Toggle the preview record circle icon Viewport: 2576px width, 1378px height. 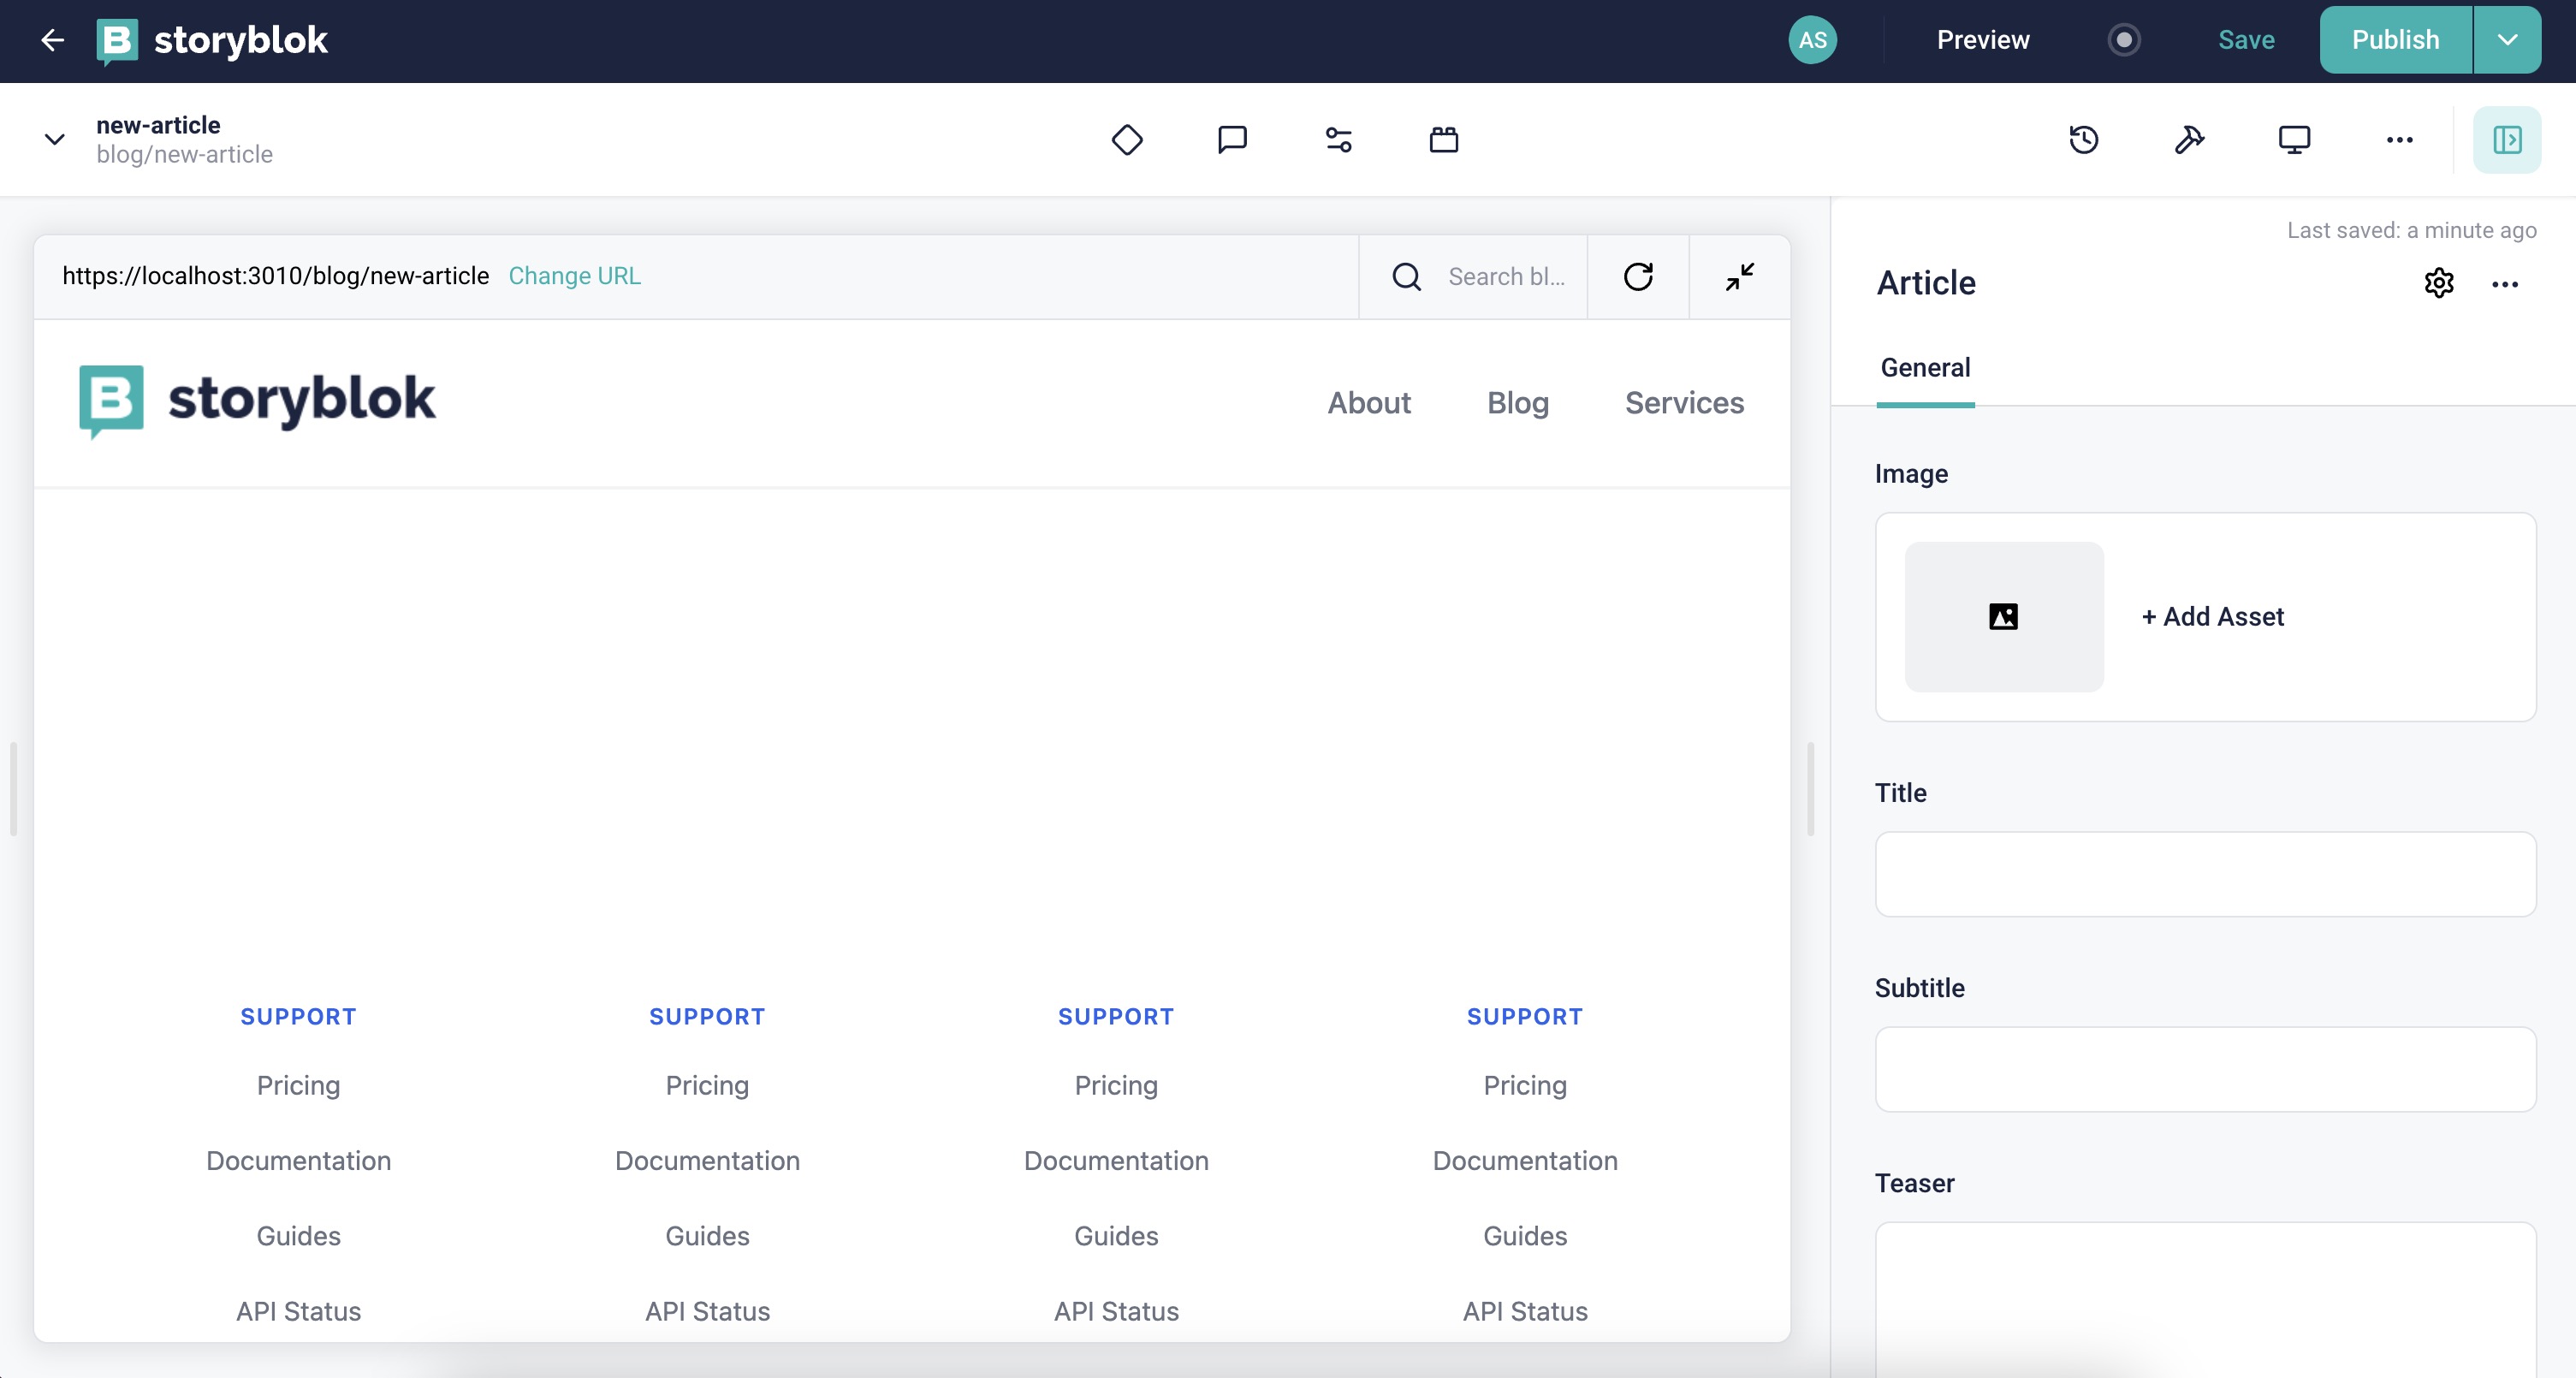tap(2124, 40)
